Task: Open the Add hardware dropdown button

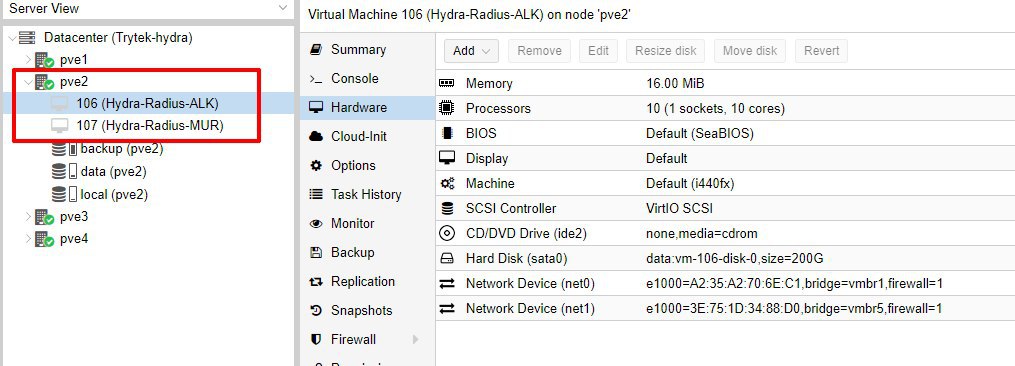Action: [x=471, y=51]
